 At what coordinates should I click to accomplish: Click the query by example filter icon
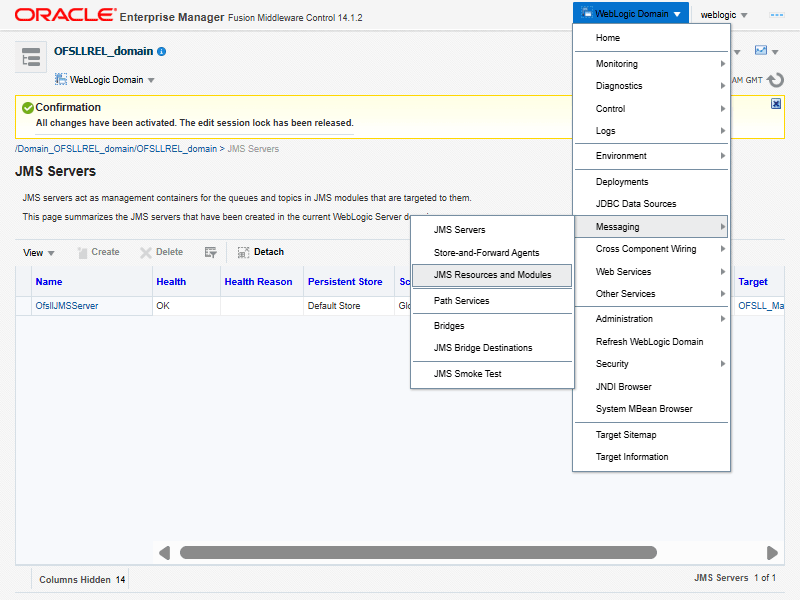(x=210, y=252)
